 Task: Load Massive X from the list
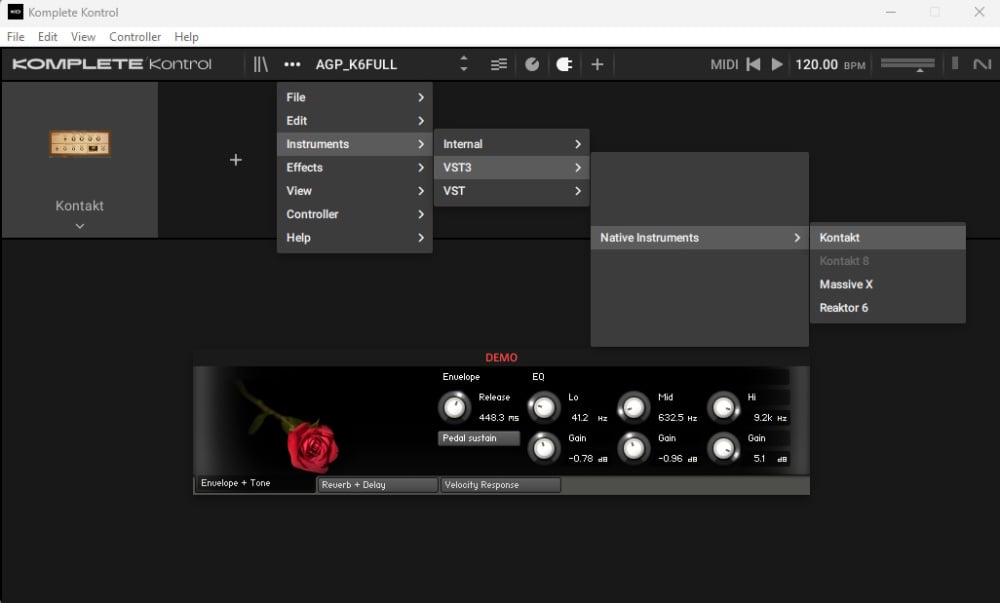[888, 284]
